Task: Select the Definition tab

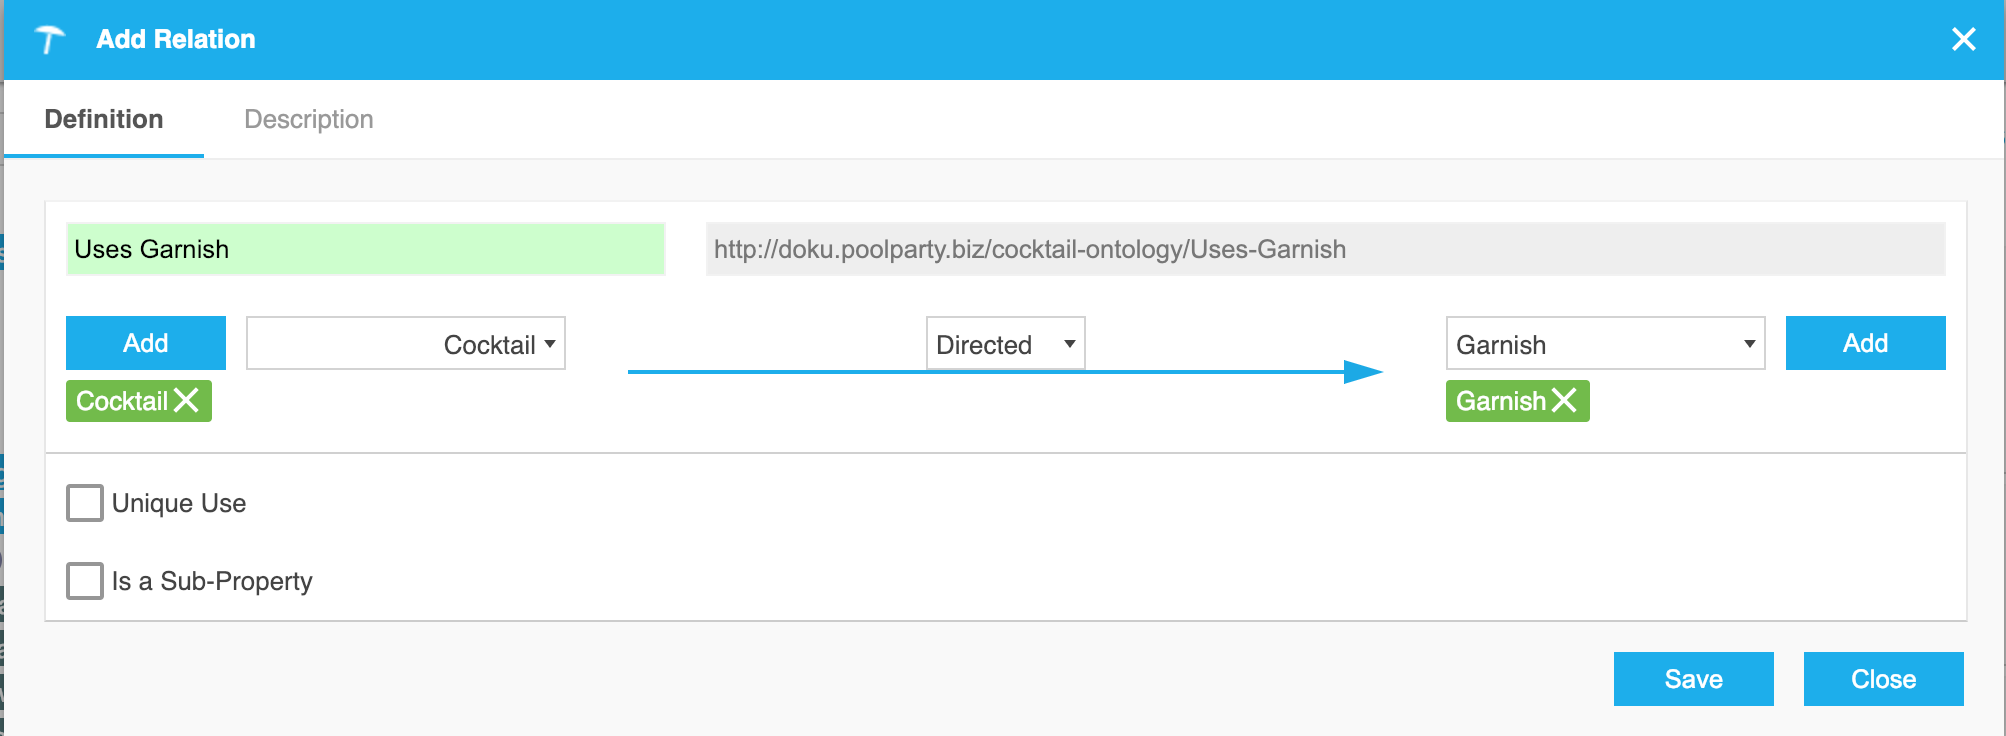Action: click(104, 119)
